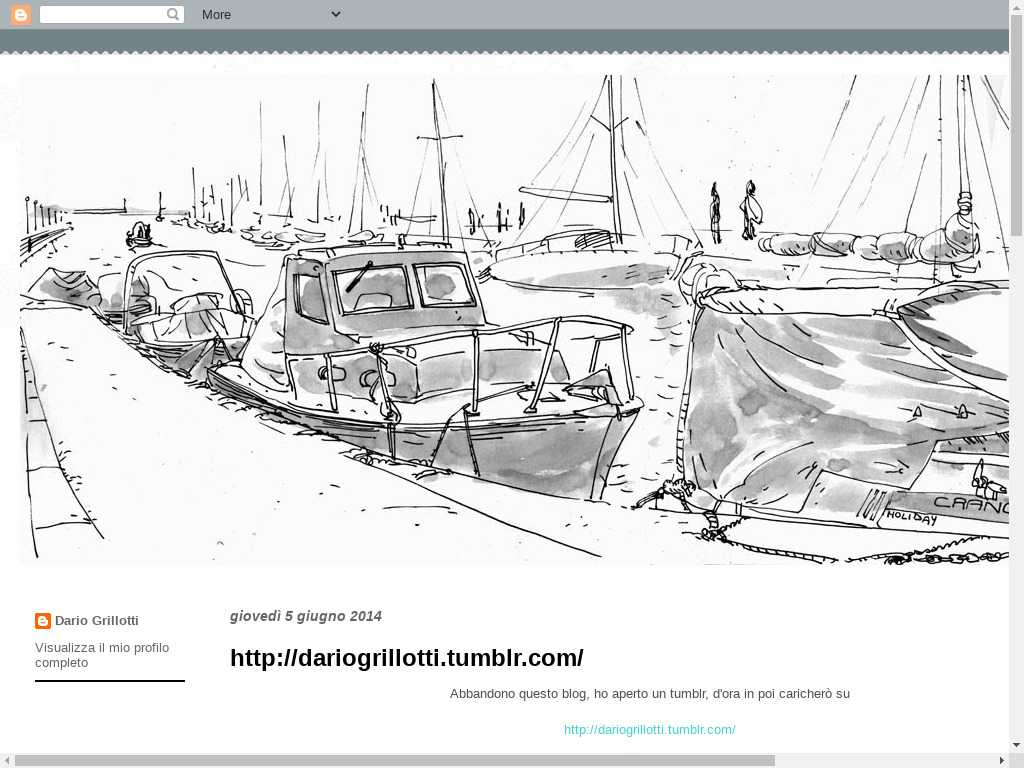This screenshot has height=768, width=1024.
Task: Click the horizontal scrollbar thumb
Action: (x=394, y=760)
